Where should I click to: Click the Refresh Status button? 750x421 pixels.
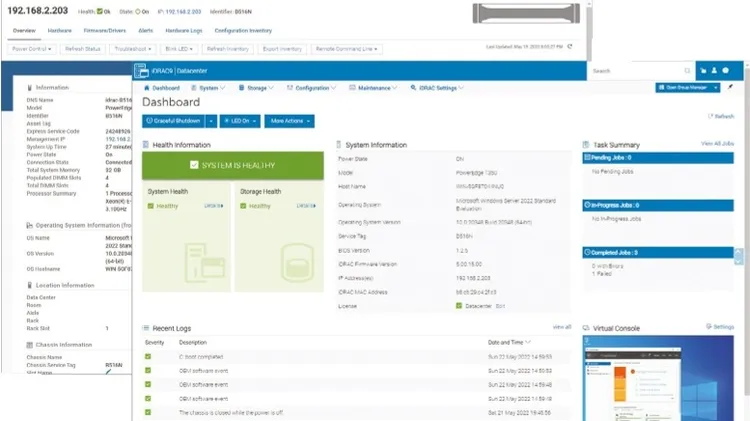click(x=83, y=49)
